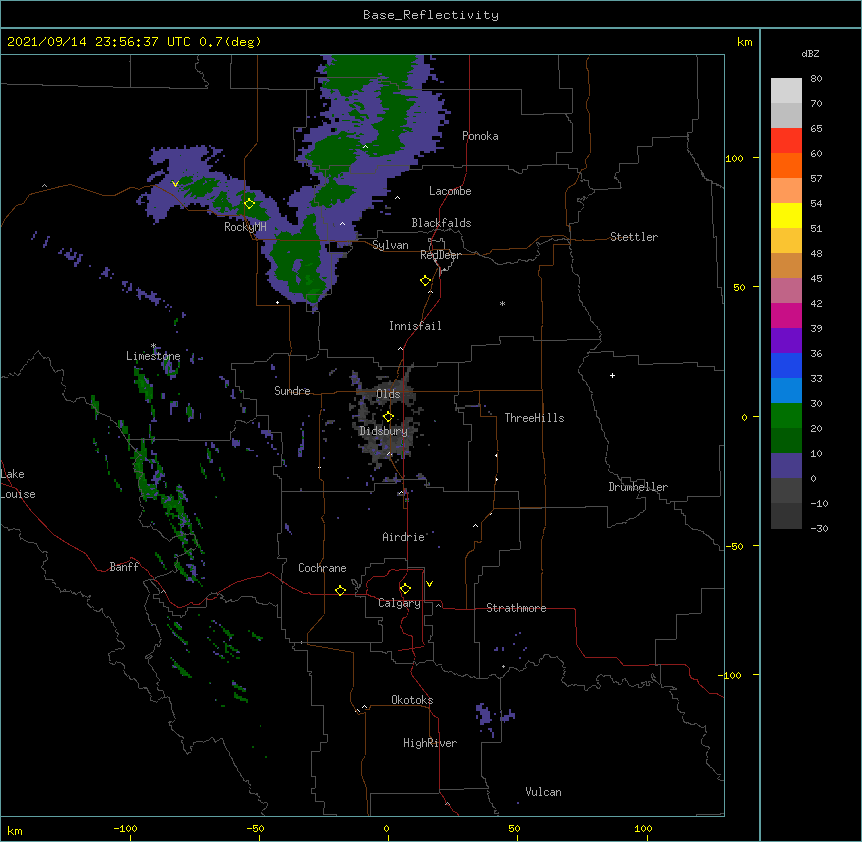
Task: Click the yellow V marker northwest of RockyMH
Action: 175,184
